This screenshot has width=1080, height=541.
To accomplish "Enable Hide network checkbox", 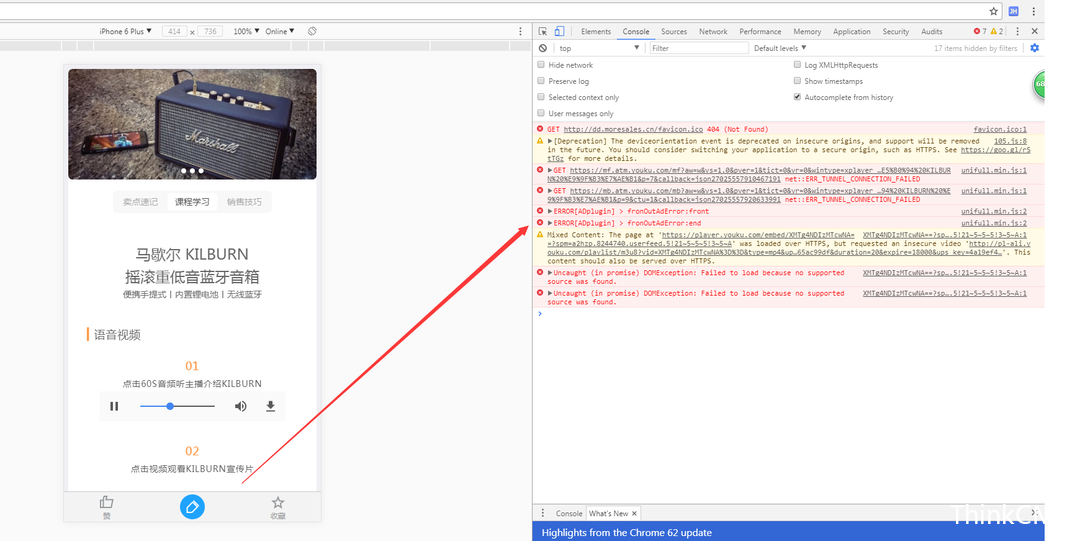I will (x=541, y=64).
